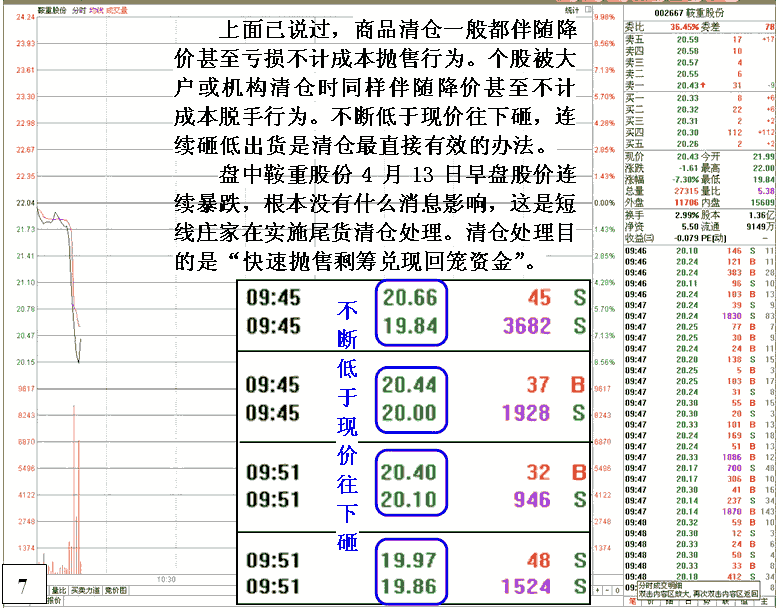The height and width of the screenshot is (614, 783).
Task: Click the 今开 opening price 21.99
Action: pyautogui.click(x=764, y=157)
